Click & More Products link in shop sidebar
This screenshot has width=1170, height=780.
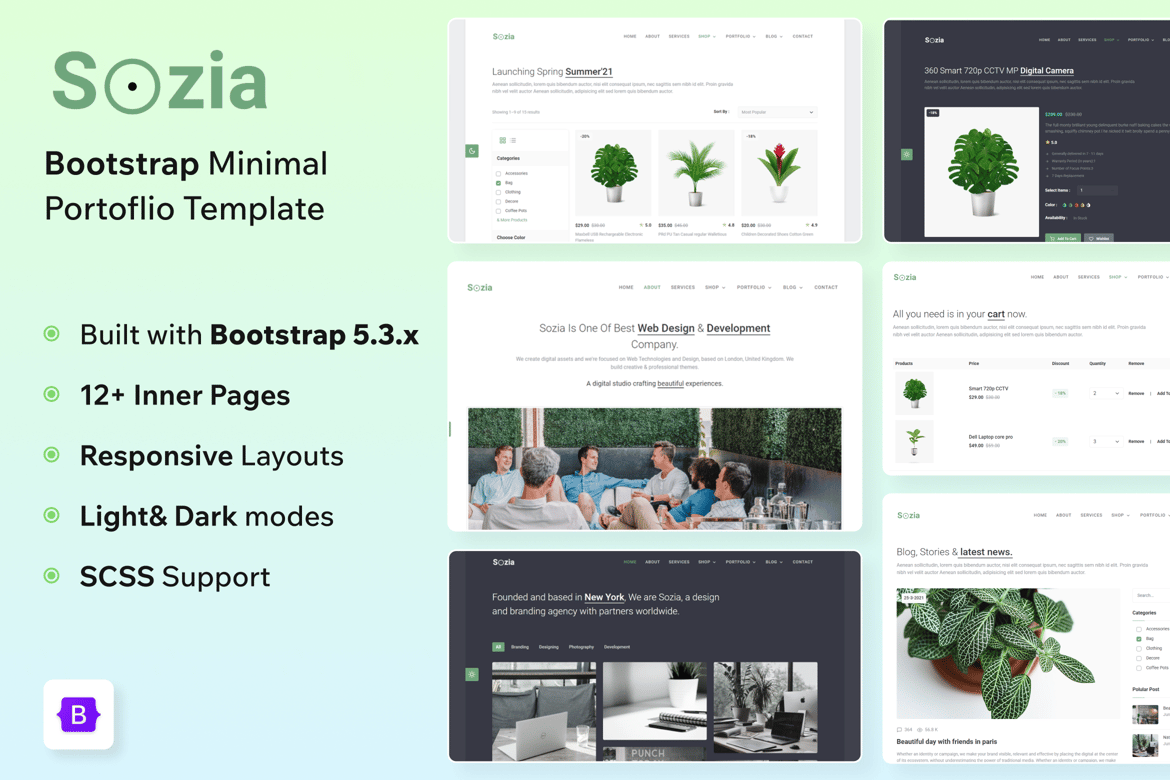pos(512,220)
